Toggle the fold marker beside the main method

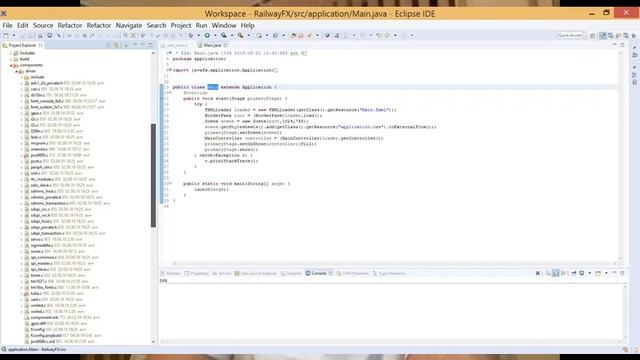point(170,184)
